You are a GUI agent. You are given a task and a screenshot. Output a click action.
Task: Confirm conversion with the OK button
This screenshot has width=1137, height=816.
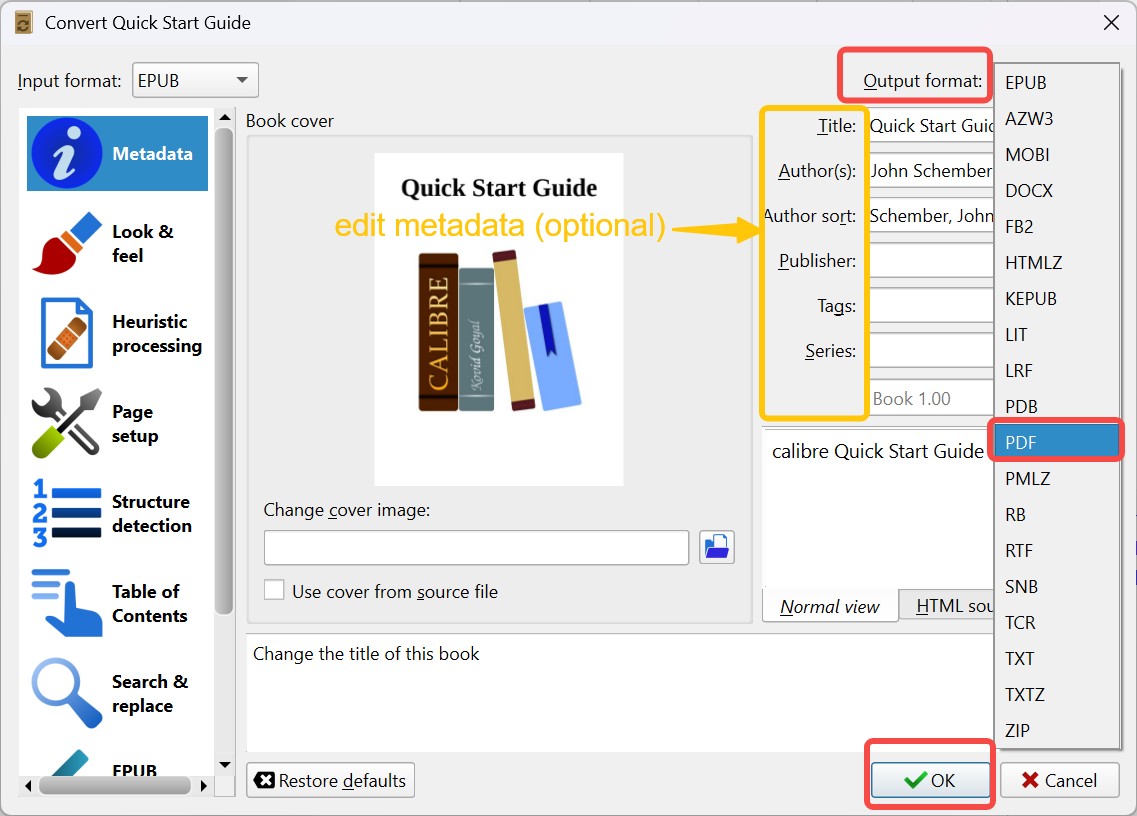[x=929, y=780]
